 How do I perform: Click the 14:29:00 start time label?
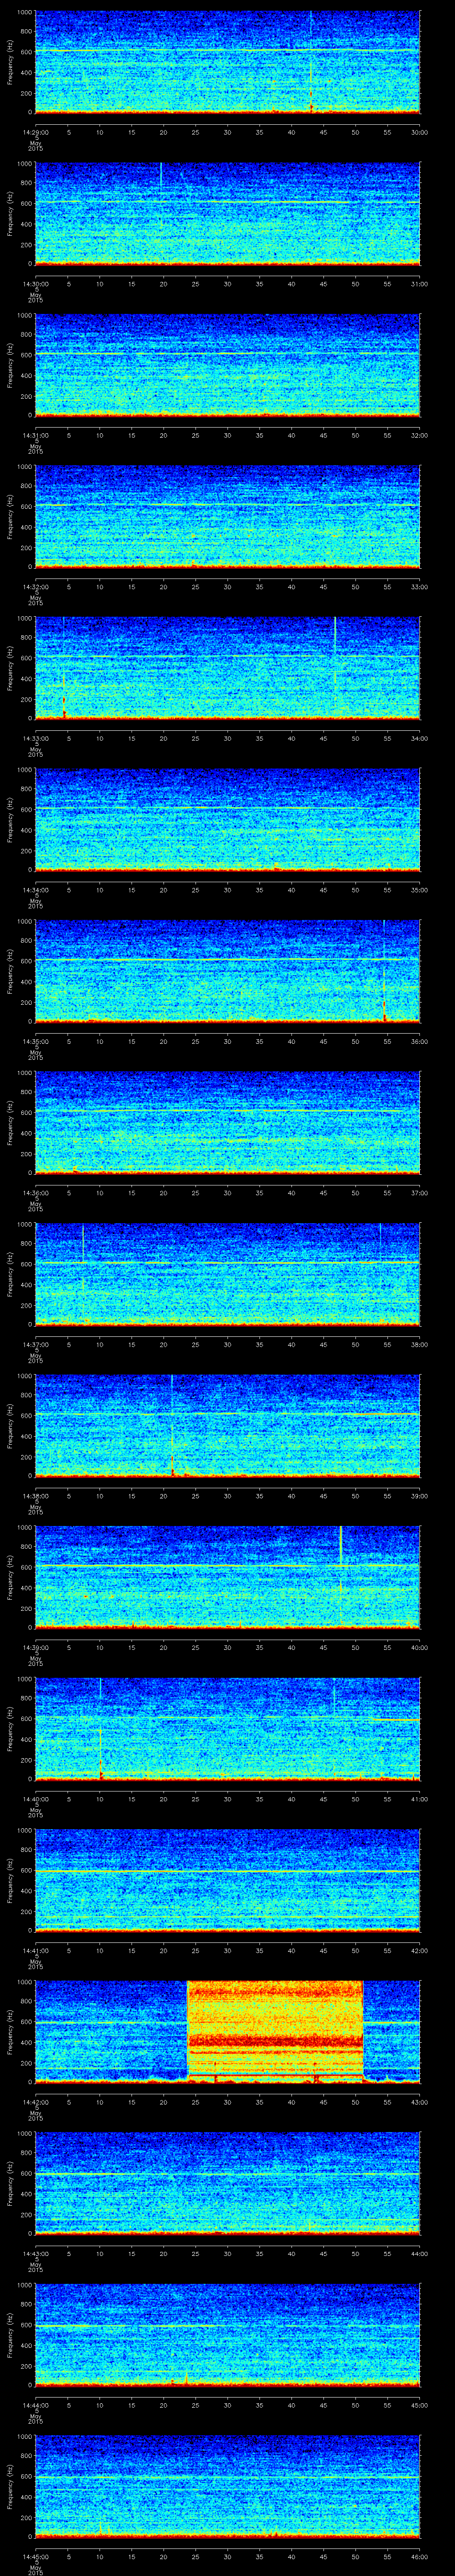point(35,132)
